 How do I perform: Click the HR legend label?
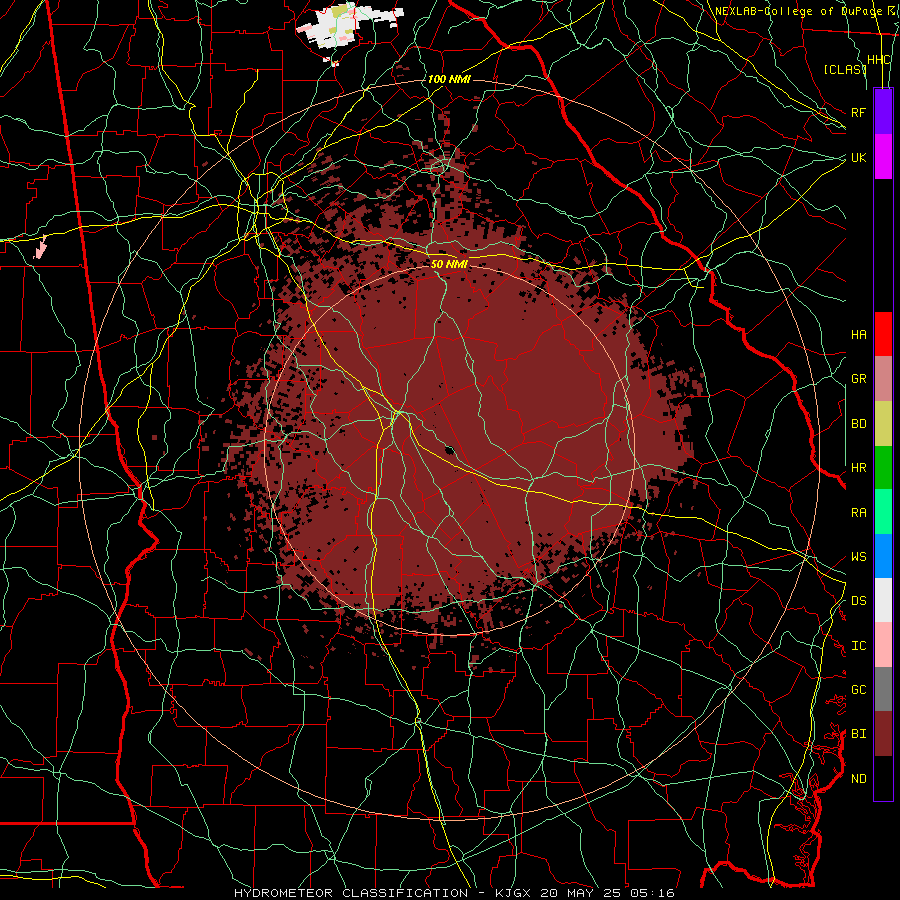click(858, 468)
